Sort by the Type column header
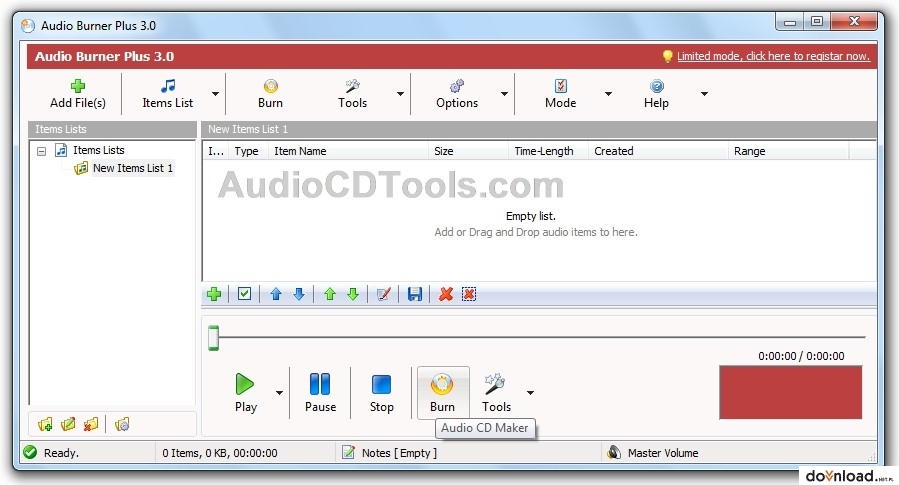 point(247,151)
